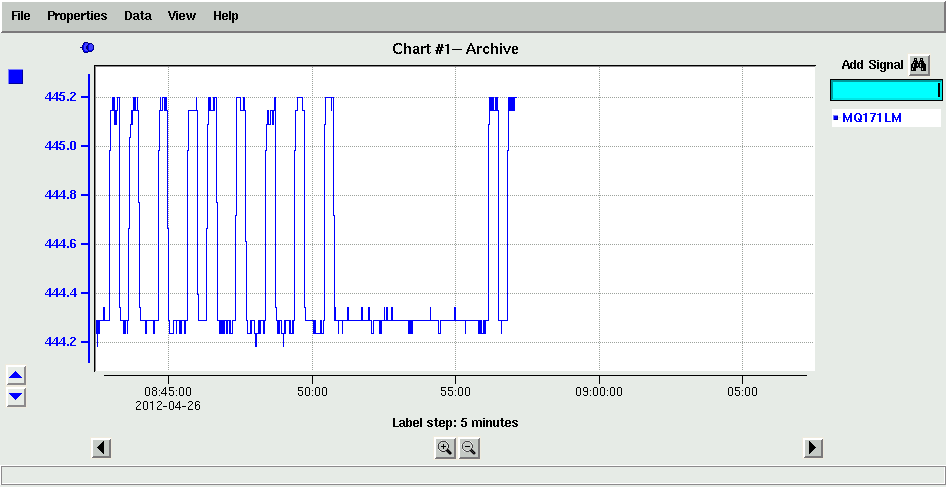Open the File menu
Viewport: 946px width, 487px height.
coord(21,16)
